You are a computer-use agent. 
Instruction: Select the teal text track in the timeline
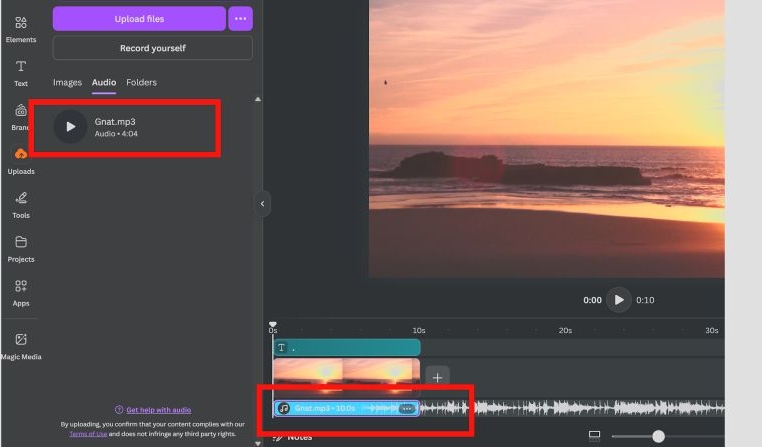pos(347,347)
